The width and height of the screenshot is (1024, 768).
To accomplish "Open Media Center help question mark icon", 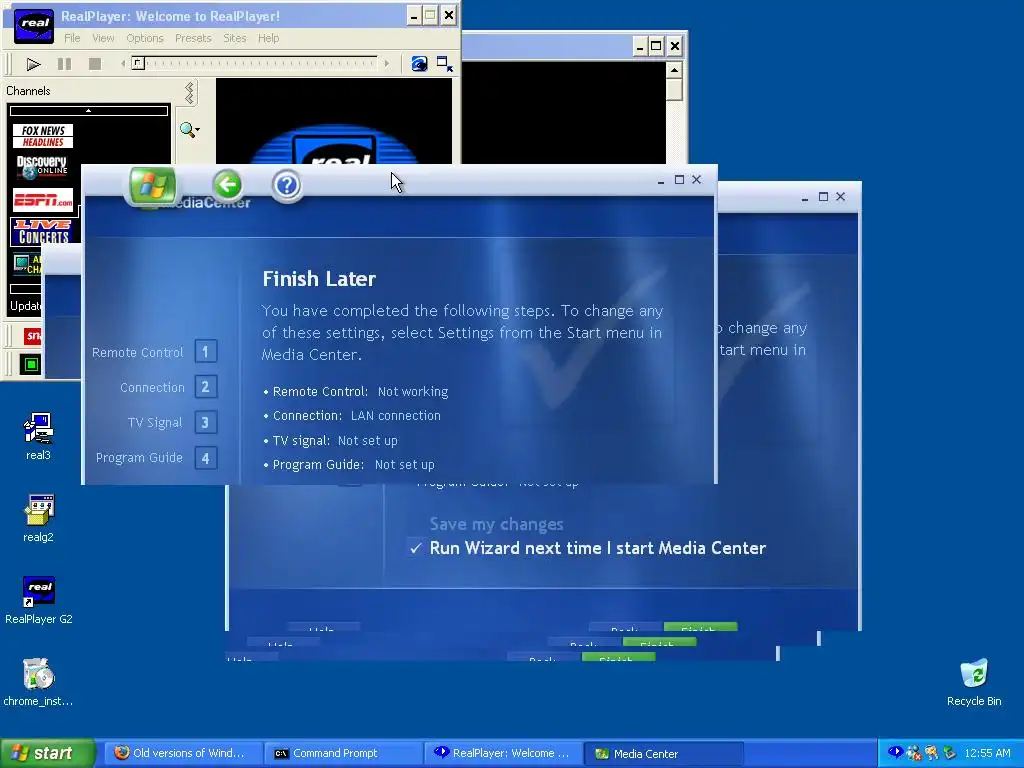I will [x=287, y=185].
